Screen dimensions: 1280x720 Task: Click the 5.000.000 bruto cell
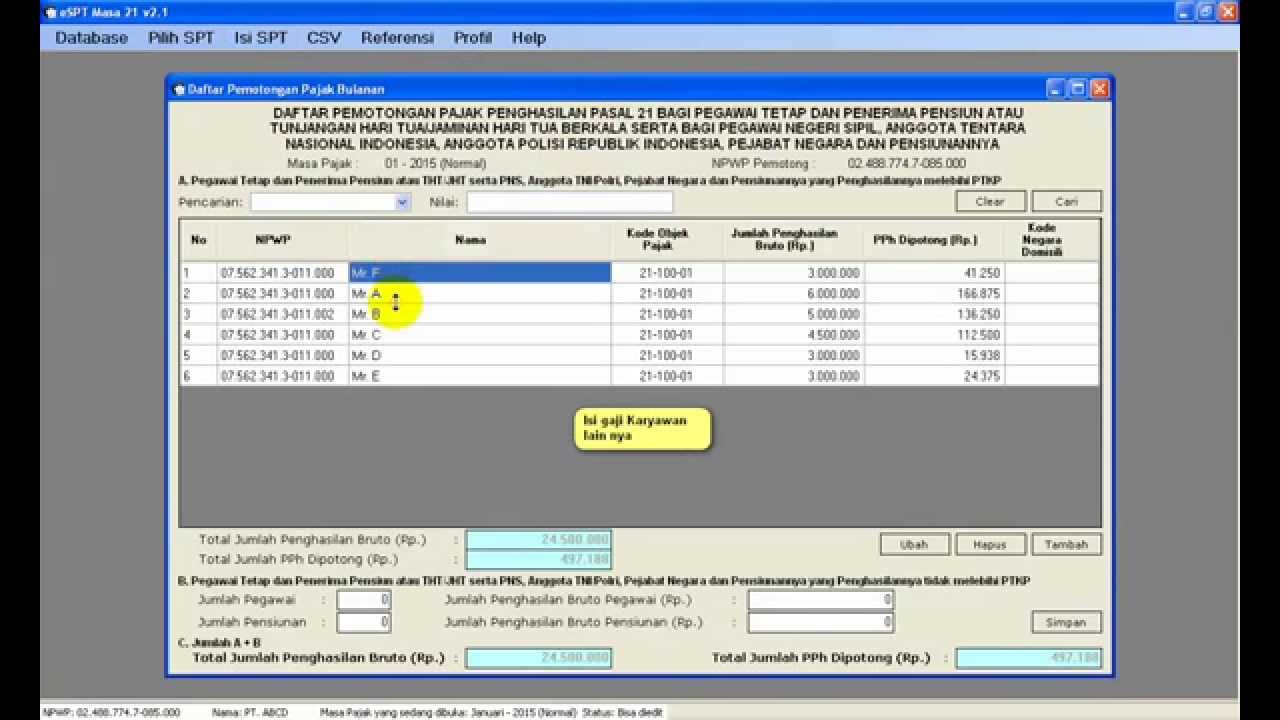coord(794,314)
